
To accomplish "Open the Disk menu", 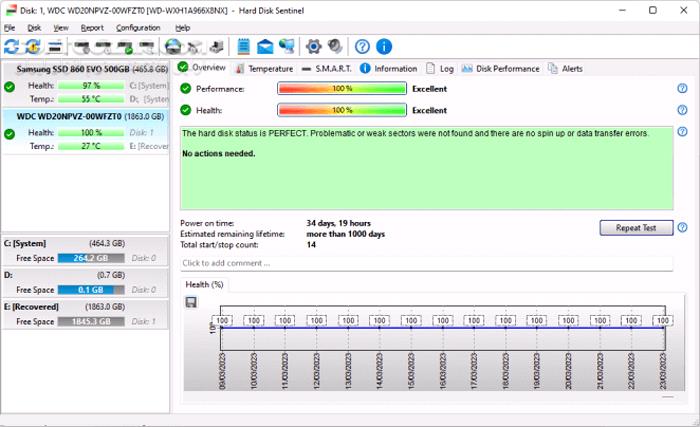I will click(34, 28).
